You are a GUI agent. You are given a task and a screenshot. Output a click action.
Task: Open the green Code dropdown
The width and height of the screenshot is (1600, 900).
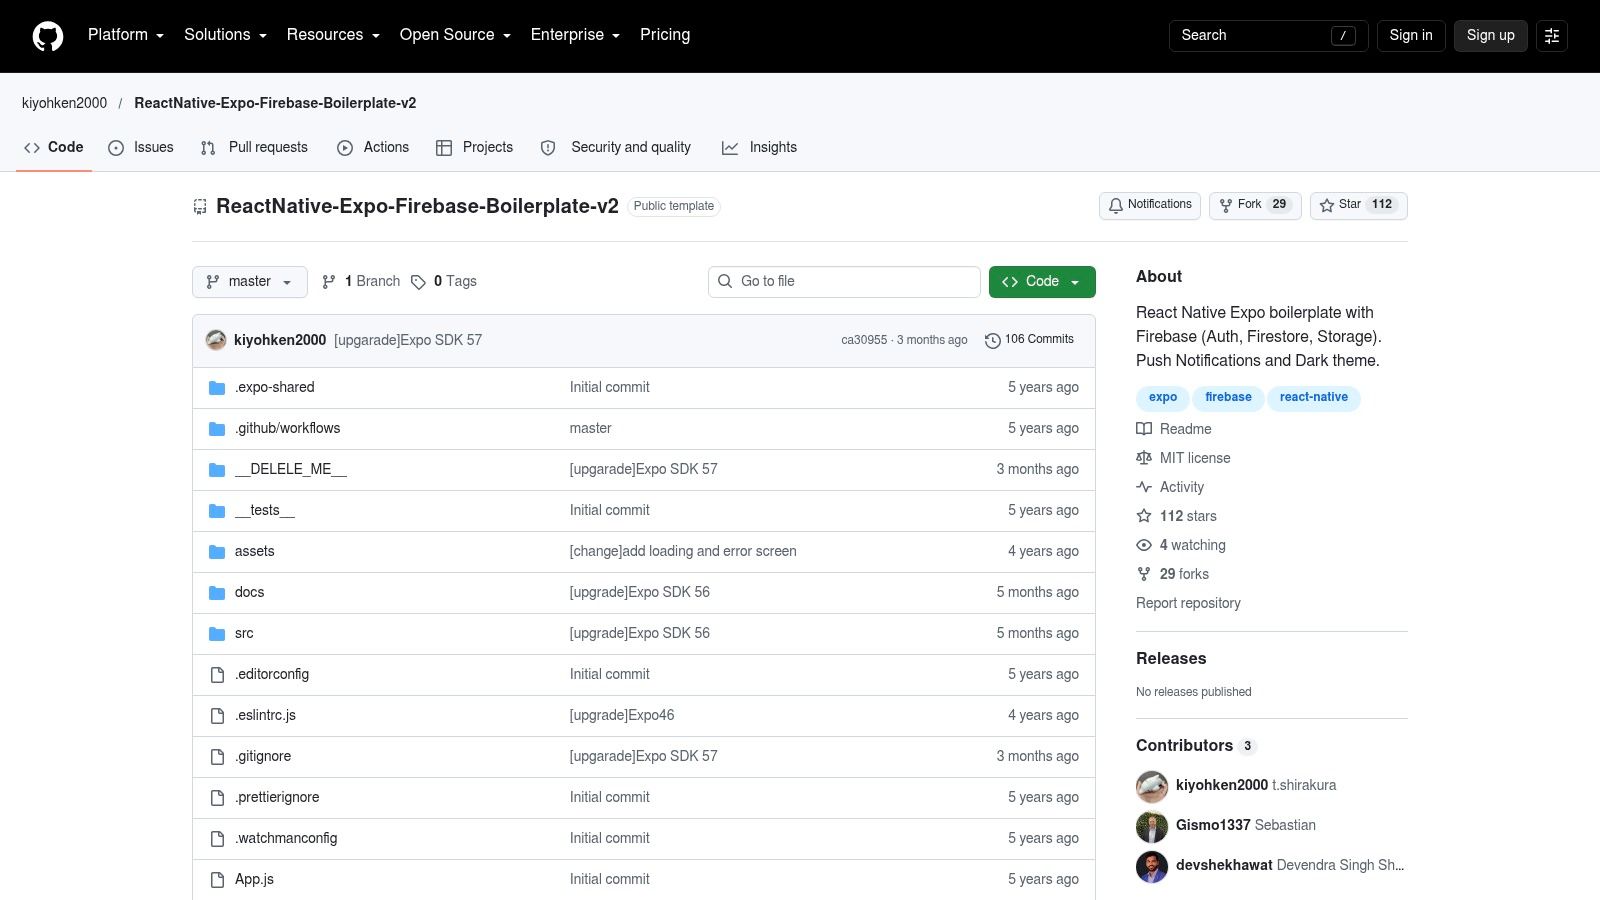pos(1042,282)
